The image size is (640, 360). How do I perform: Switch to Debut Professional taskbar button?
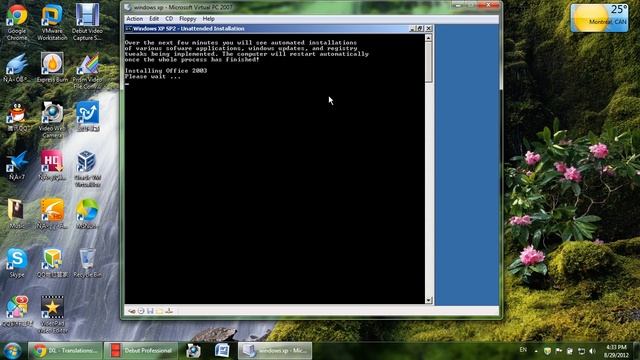(x=141, y=351)
